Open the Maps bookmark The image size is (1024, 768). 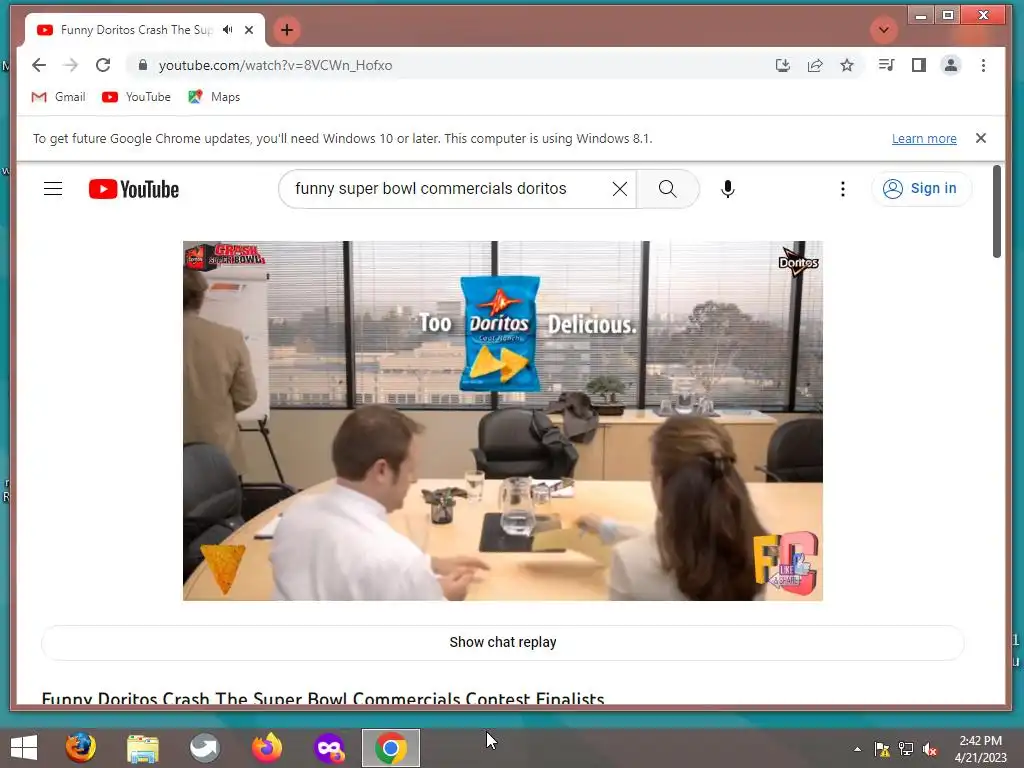pyautogui.click(x=214, y=97)
